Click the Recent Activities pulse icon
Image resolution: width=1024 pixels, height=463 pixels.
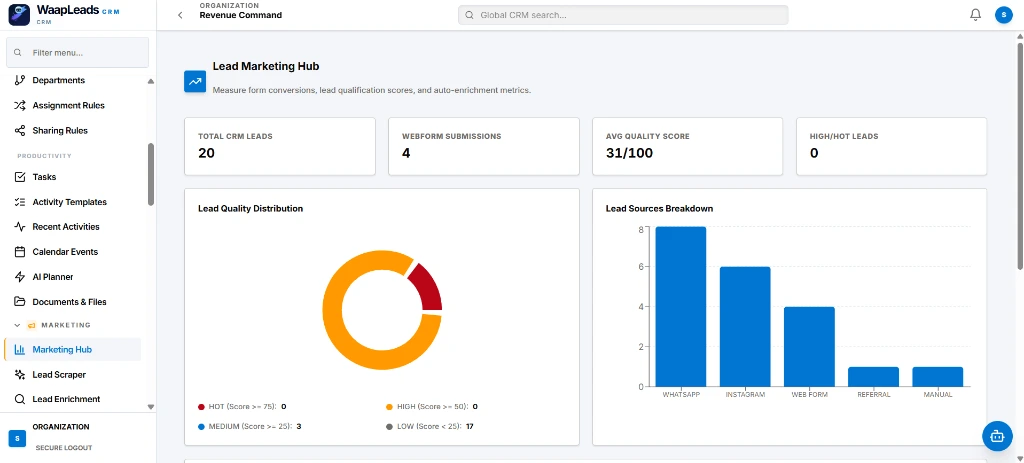20,227
